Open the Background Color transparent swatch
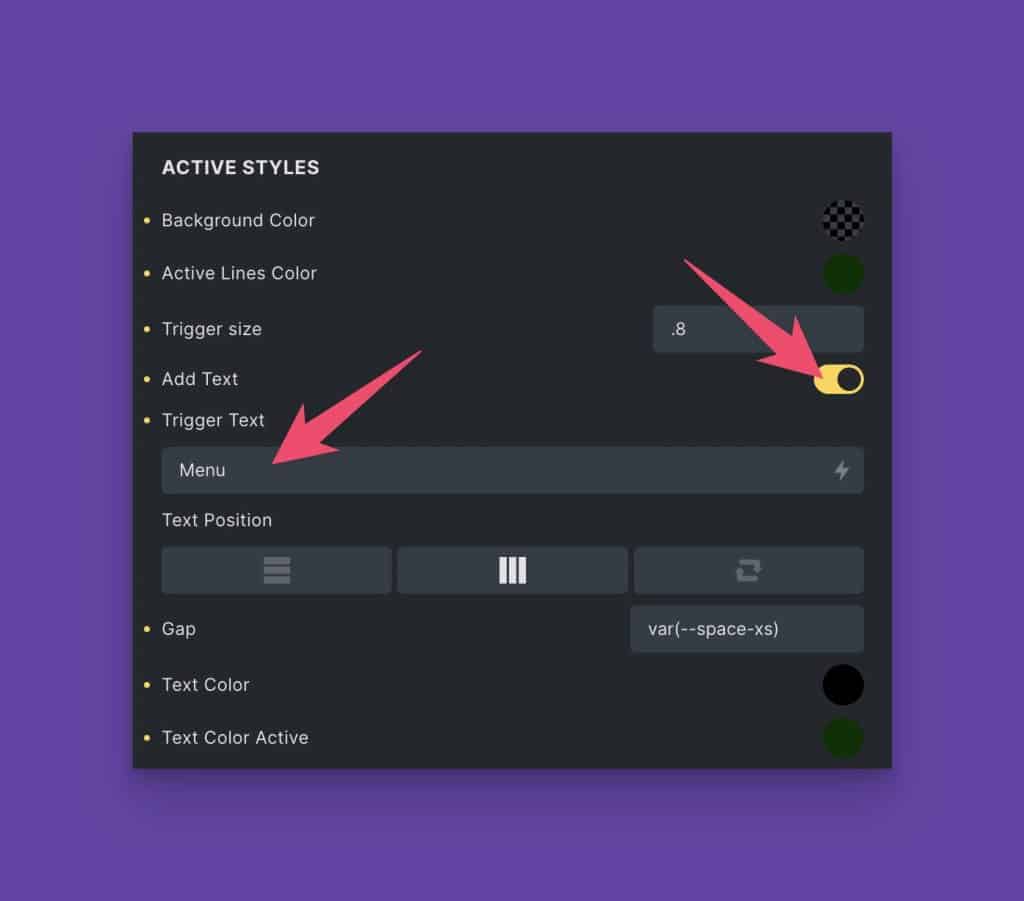 click(843, 220)
